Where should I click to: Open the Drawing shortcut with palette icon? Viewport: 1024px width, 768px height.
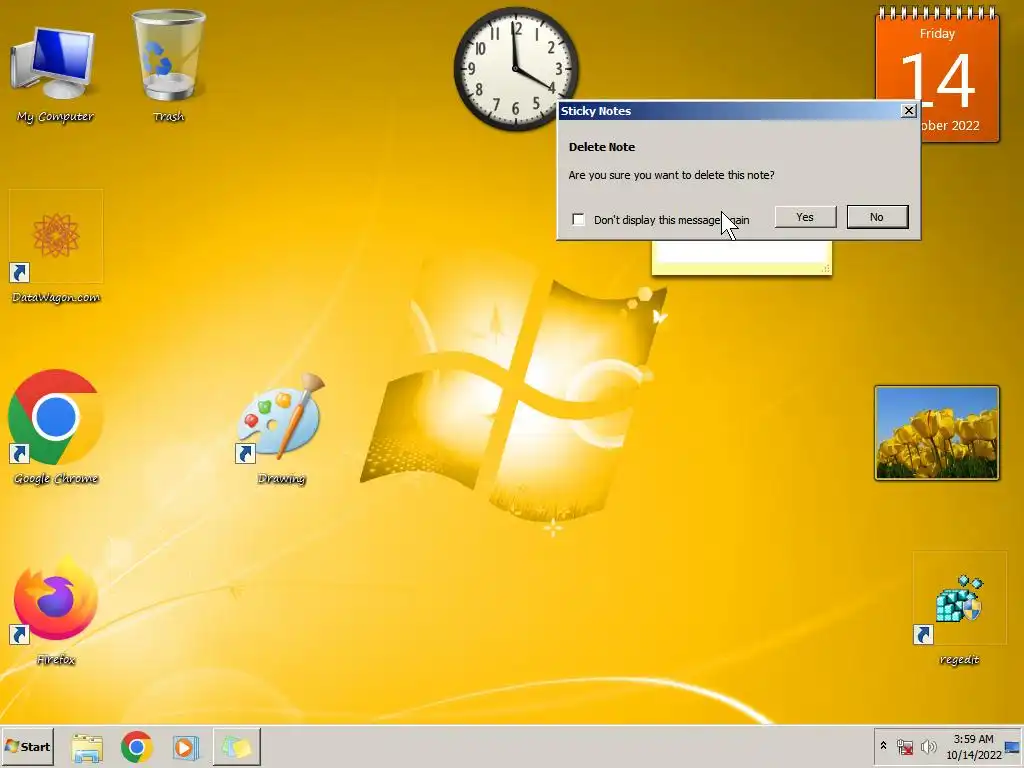pos(281,428)
